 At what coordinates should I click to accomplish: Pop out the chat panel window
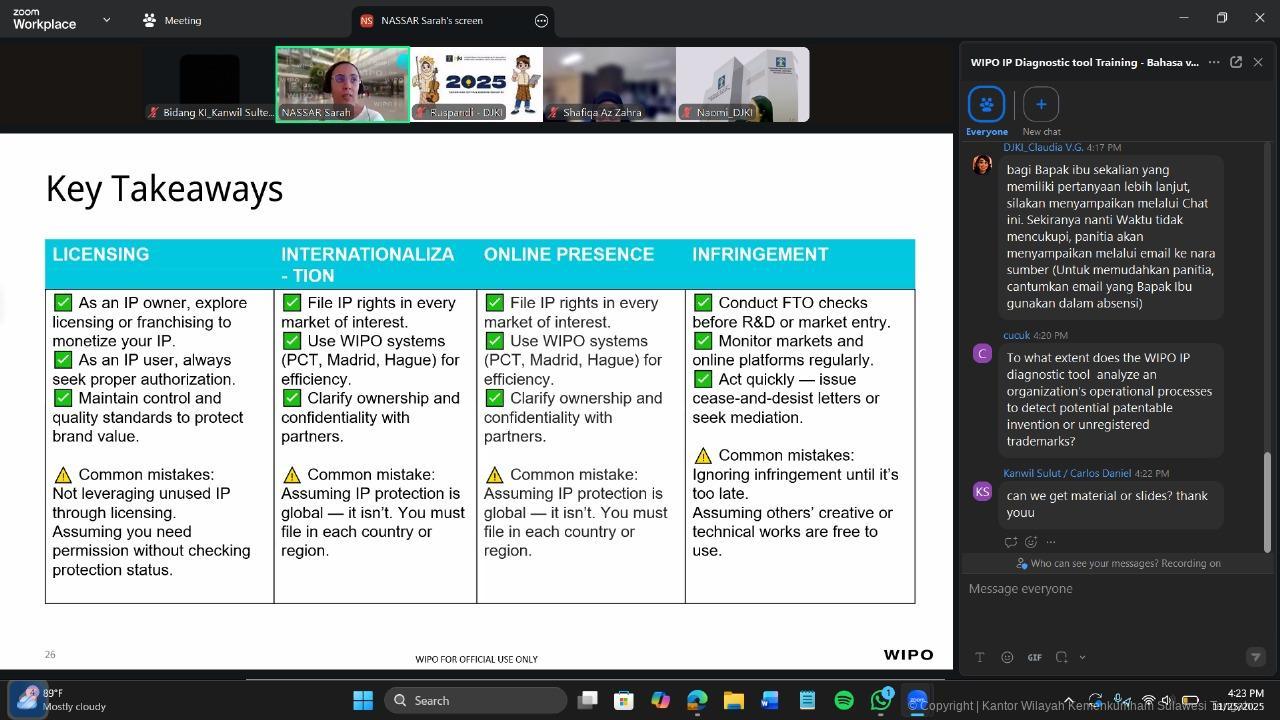[x=1236, y=62]
